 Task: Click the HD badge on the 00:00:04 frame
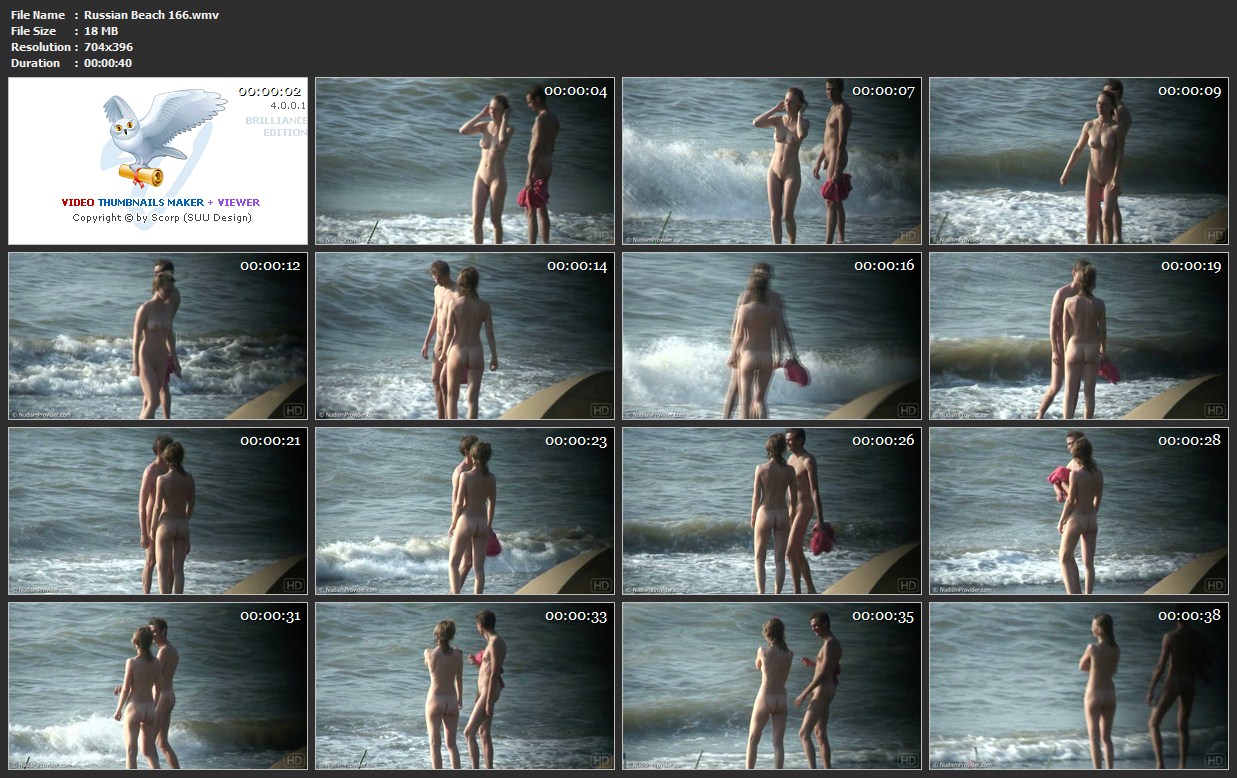(x=601, y=236)
